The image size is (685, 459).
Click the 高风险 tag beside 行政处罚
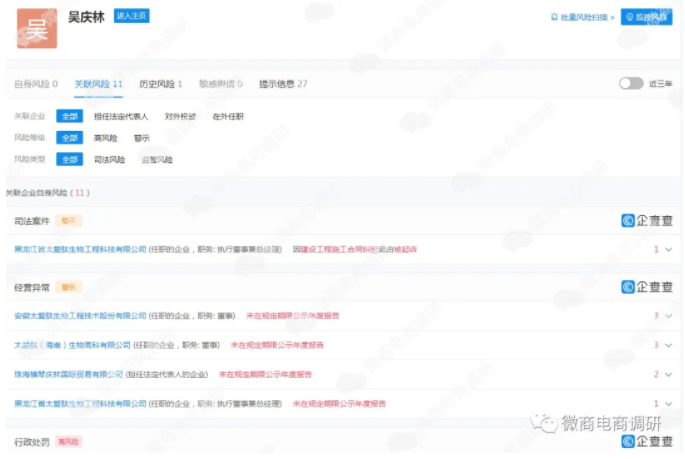click(69, 442)
